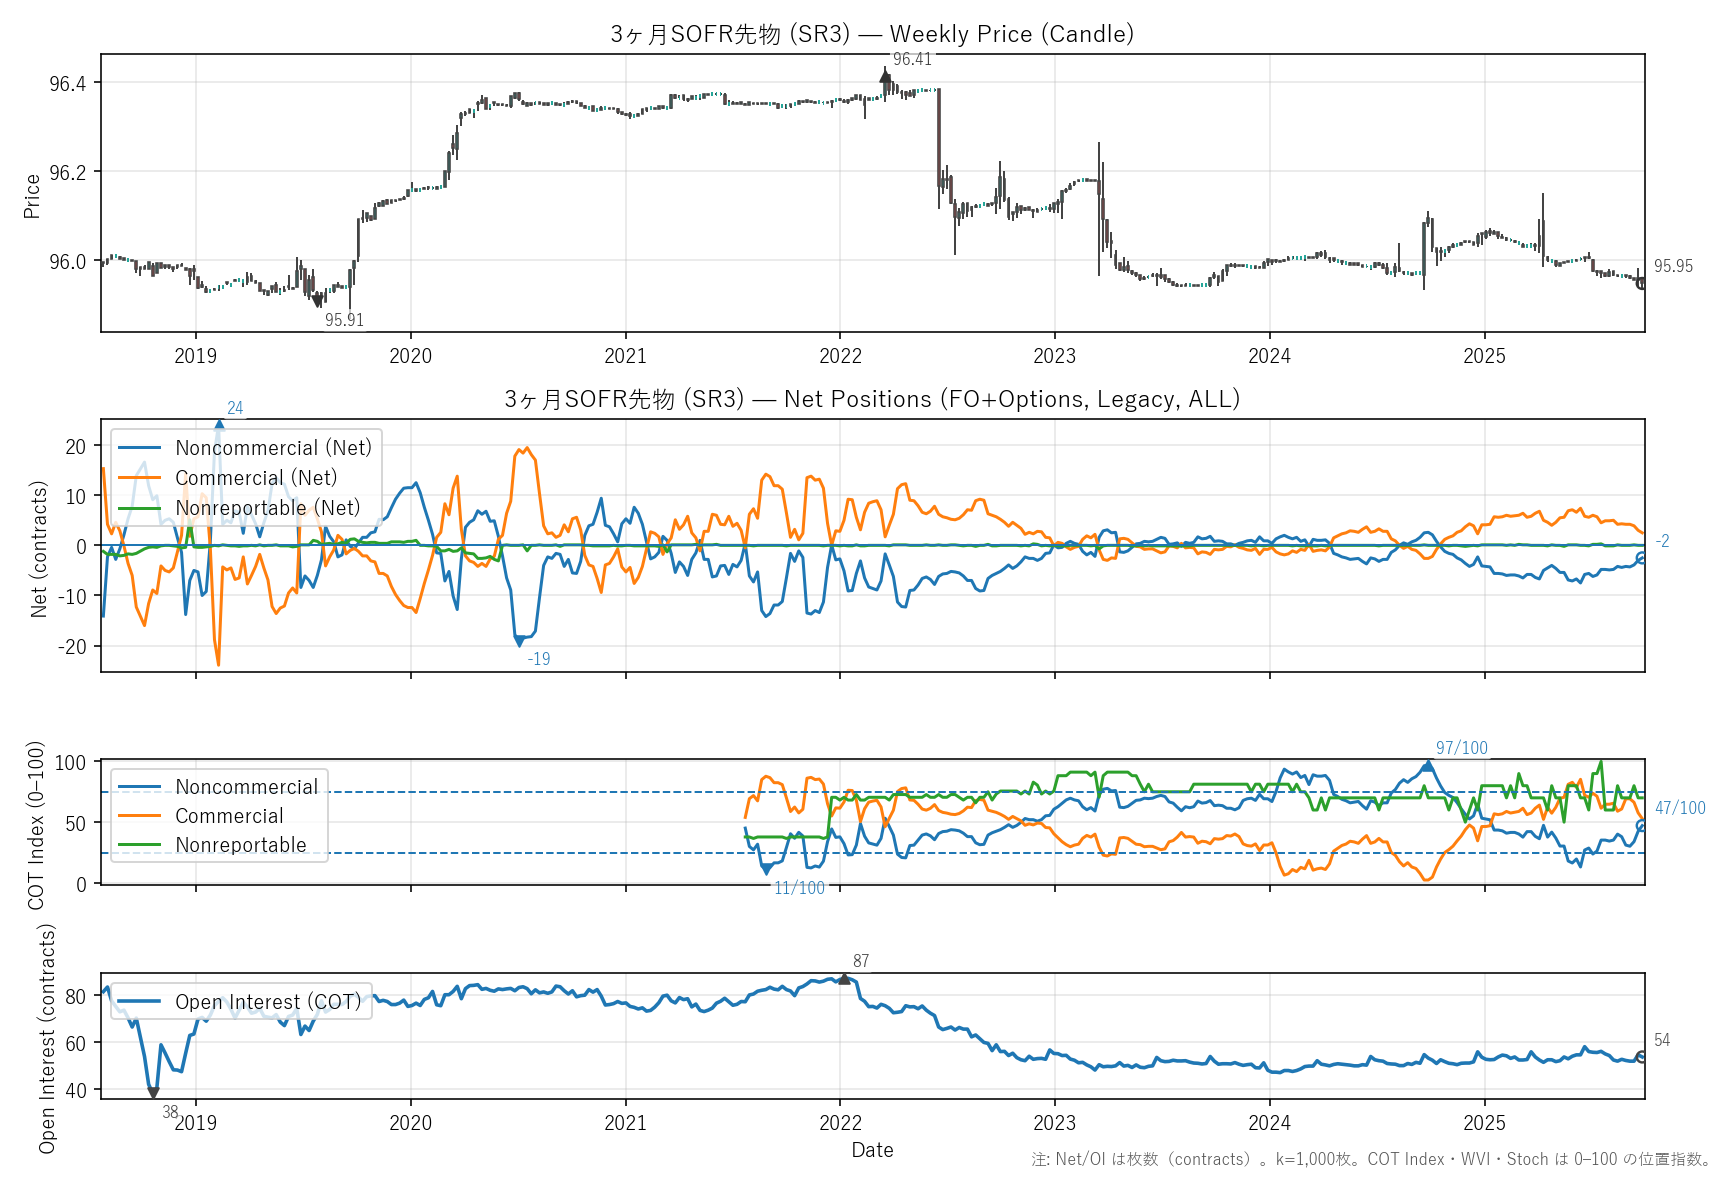Click the Open Interest (COT) legend label
1728x1180 pixels.
pos(267,1002)
